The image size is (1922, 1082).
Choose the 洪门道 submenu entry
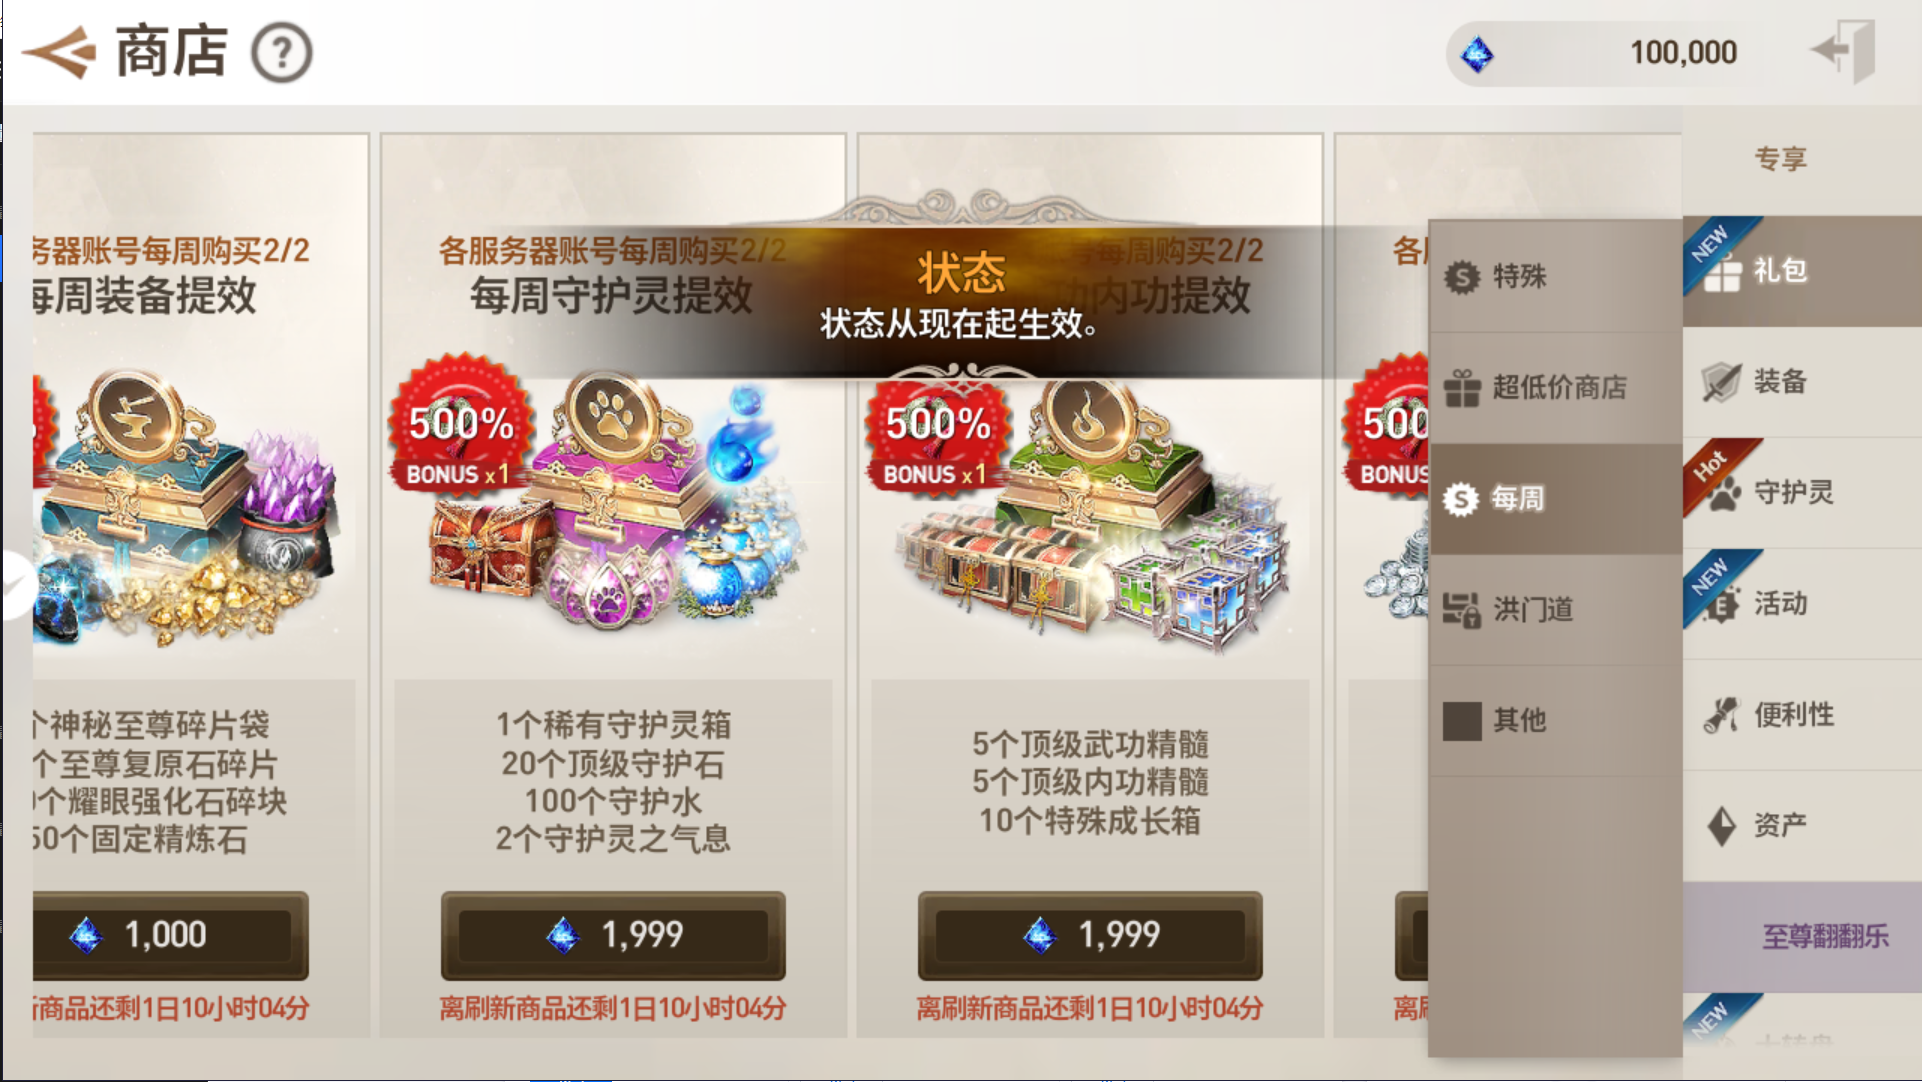pos(1555,610)
